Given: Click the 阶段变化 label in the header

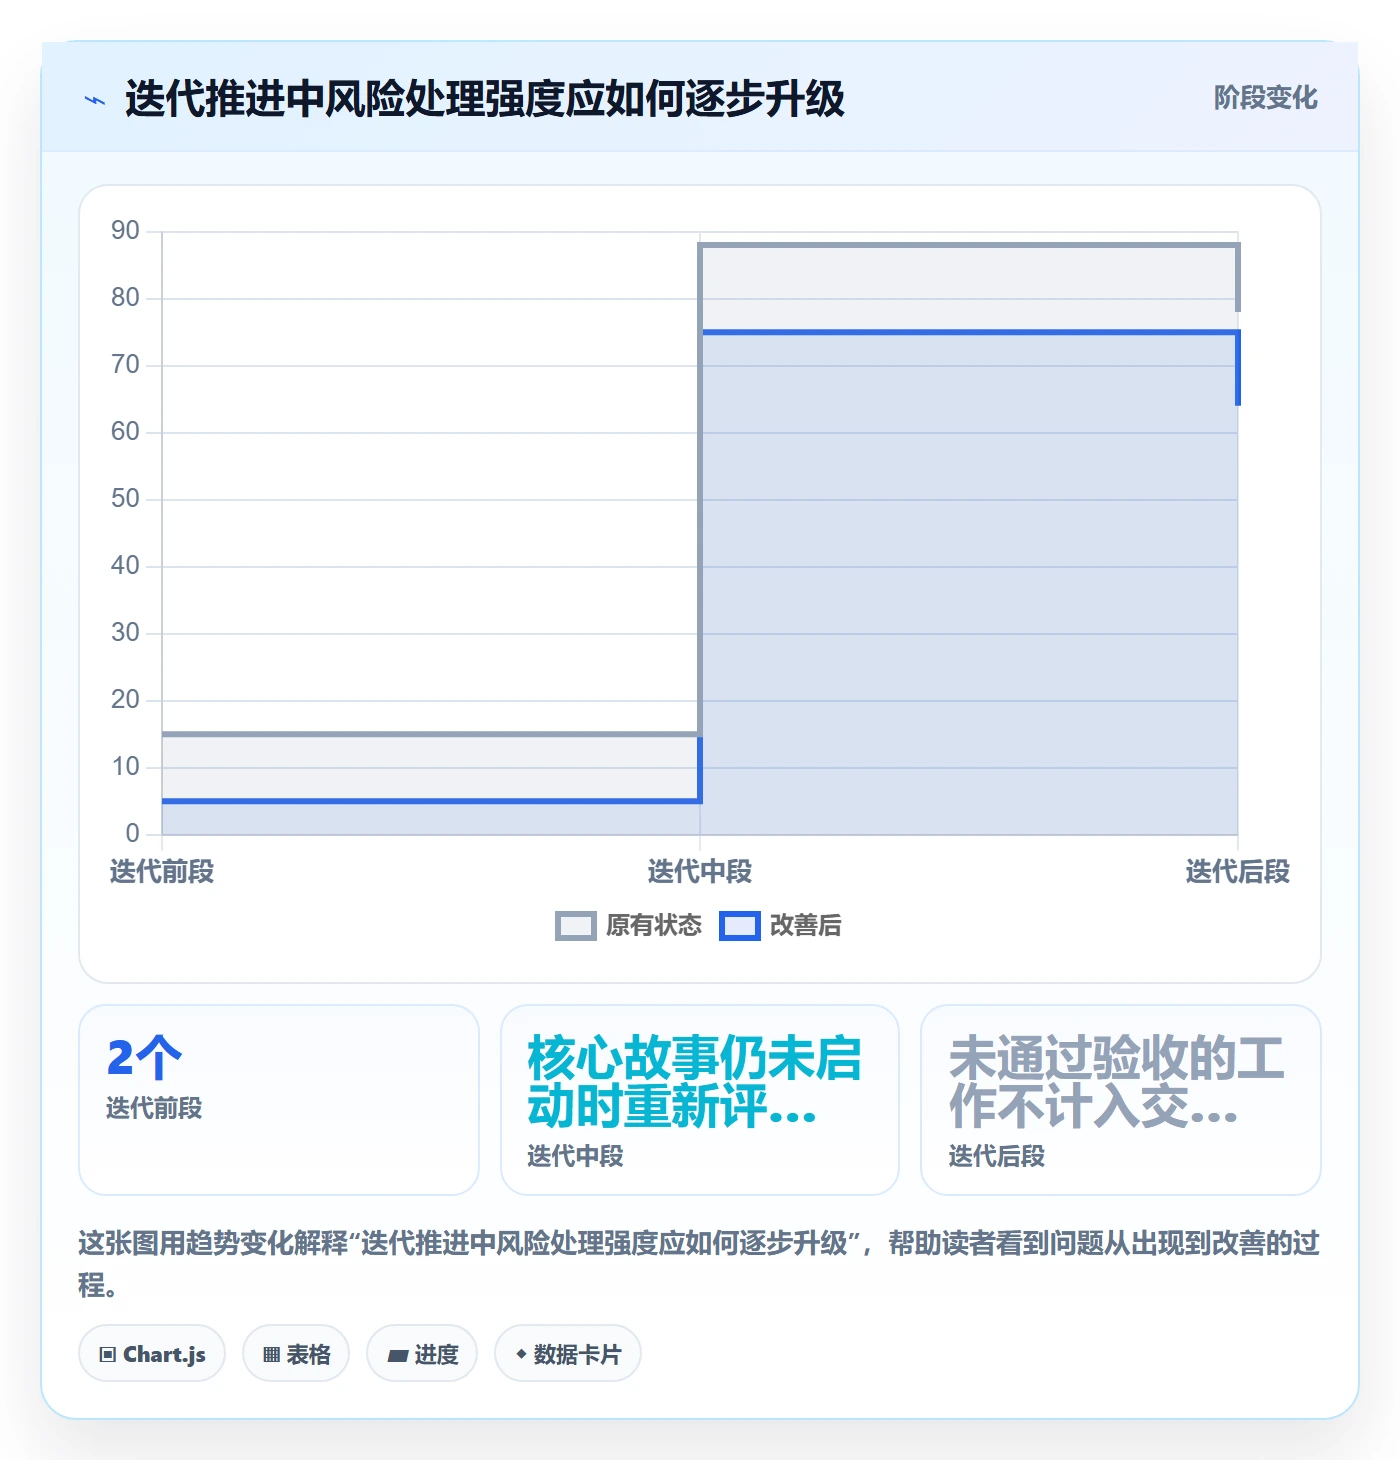Looking at the screenshot, I should 1265,98.
